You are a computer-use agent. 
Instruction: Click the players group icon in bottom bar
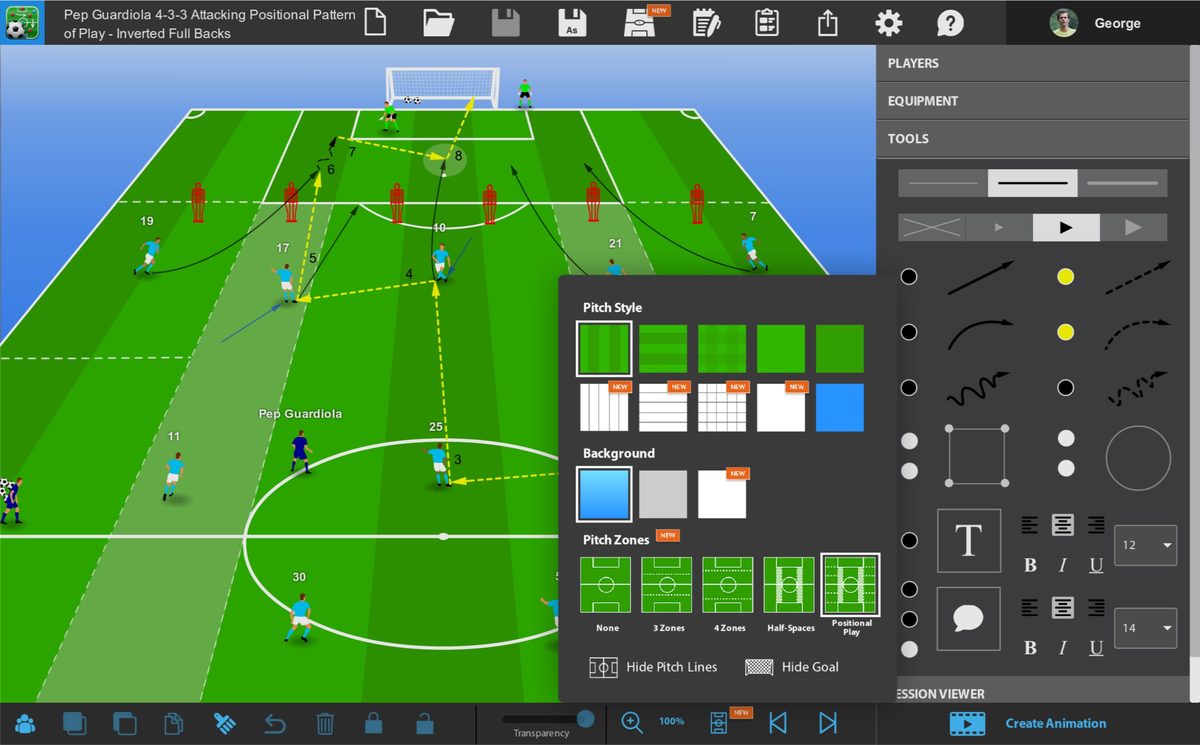pyautogui.click(x=26, y=722)
